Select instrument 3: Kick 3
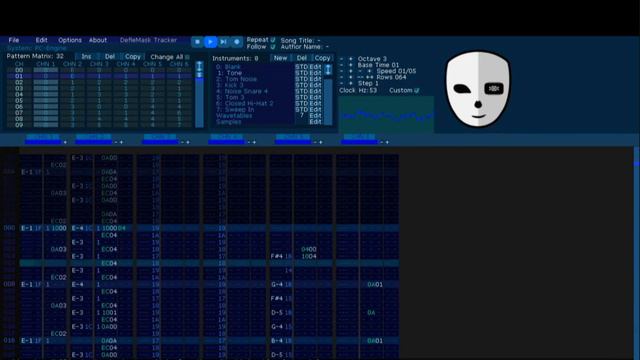 [x=229, y=85]
